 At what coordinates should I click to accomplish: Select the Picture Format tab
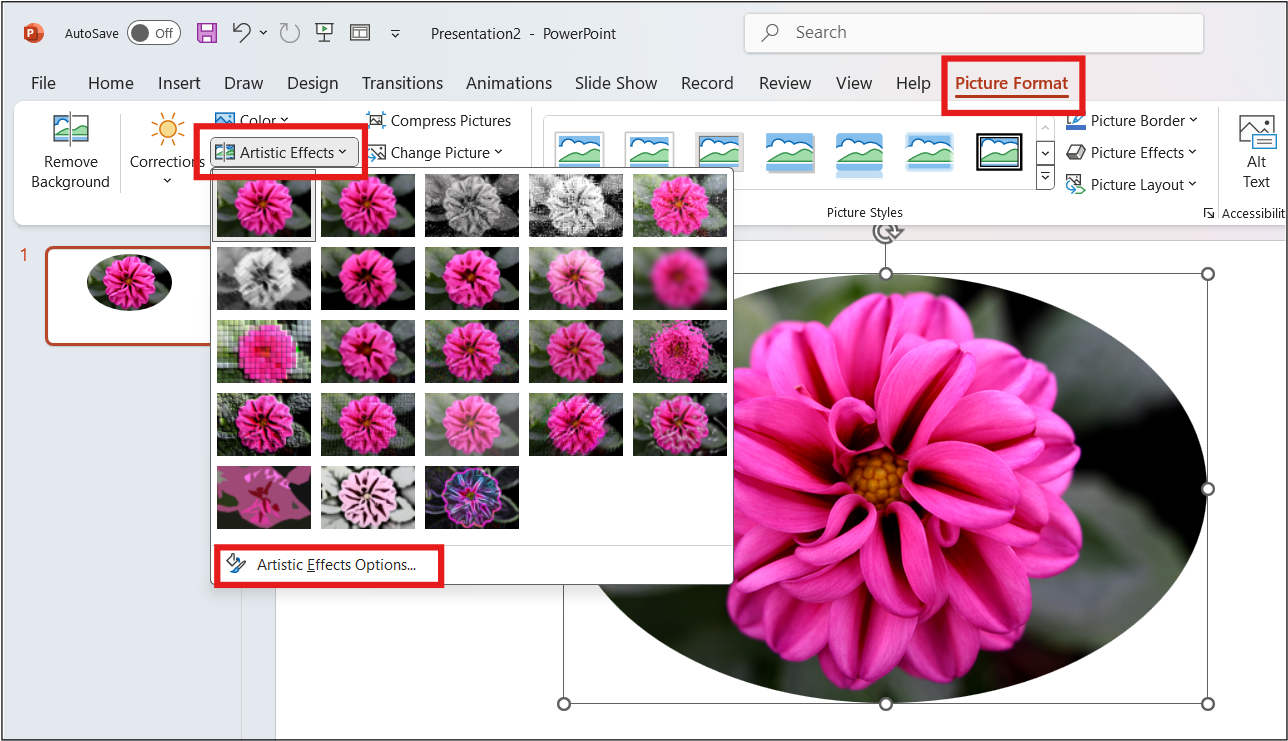pyautogui.click(x=1011, y=83)
